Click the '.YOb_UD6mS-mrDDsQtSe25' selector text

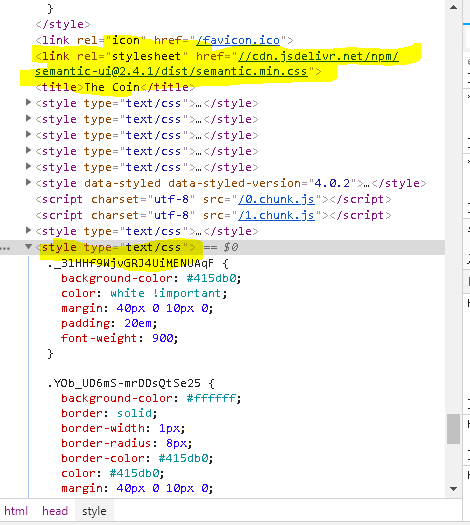[x=124, y=383]
